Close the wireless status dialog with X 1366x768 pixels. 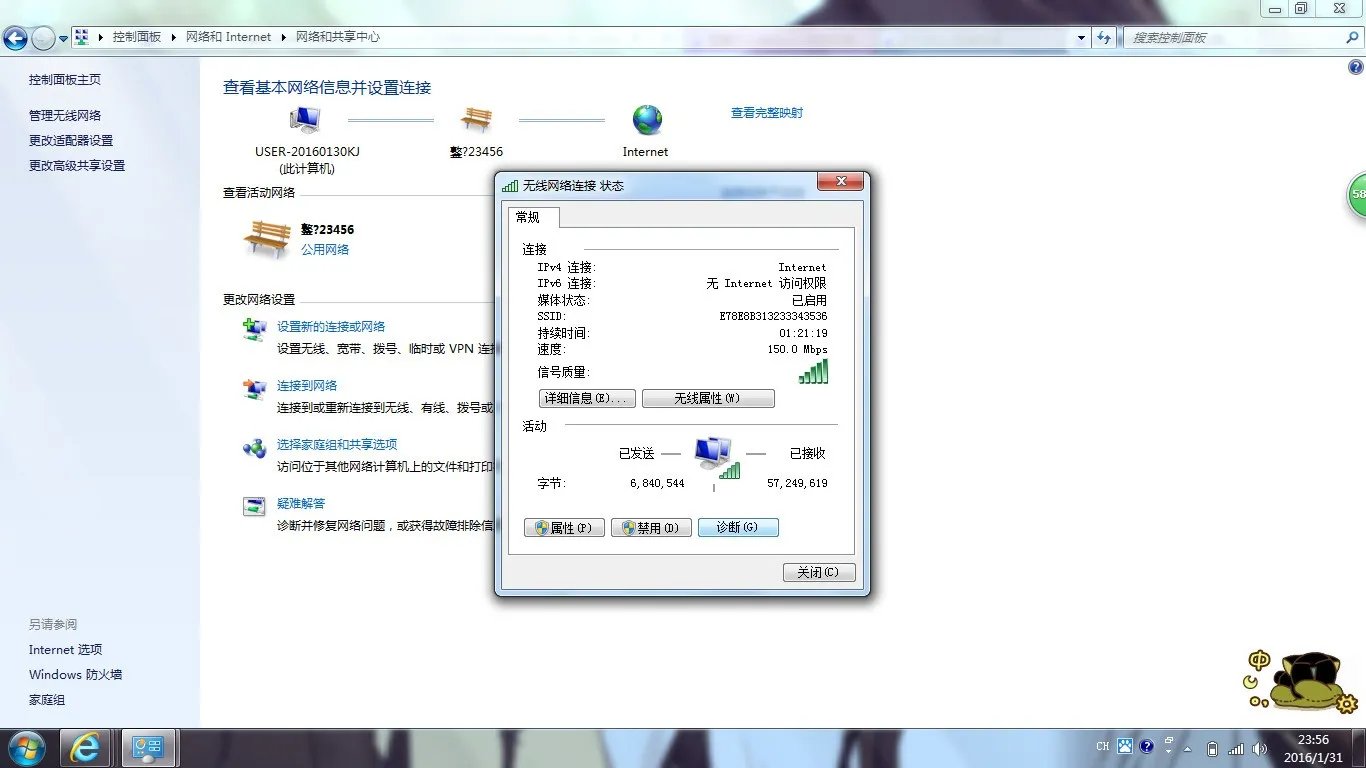pyautogui.click(x=840, y=182)
